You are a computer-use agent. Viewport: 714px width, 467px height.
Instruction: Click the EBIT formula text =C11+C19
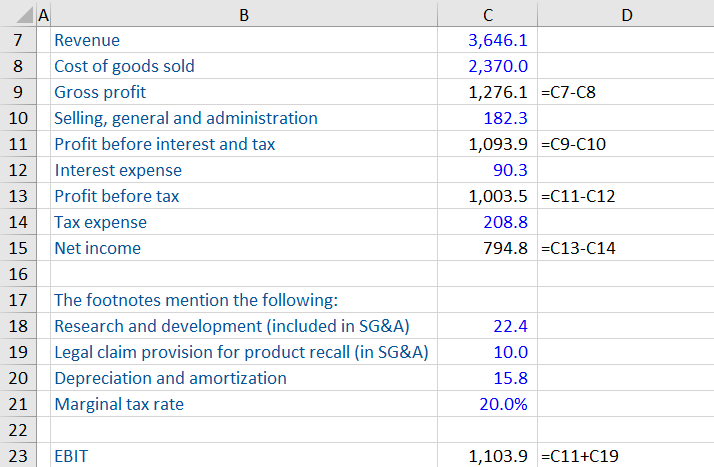[579, 456]
